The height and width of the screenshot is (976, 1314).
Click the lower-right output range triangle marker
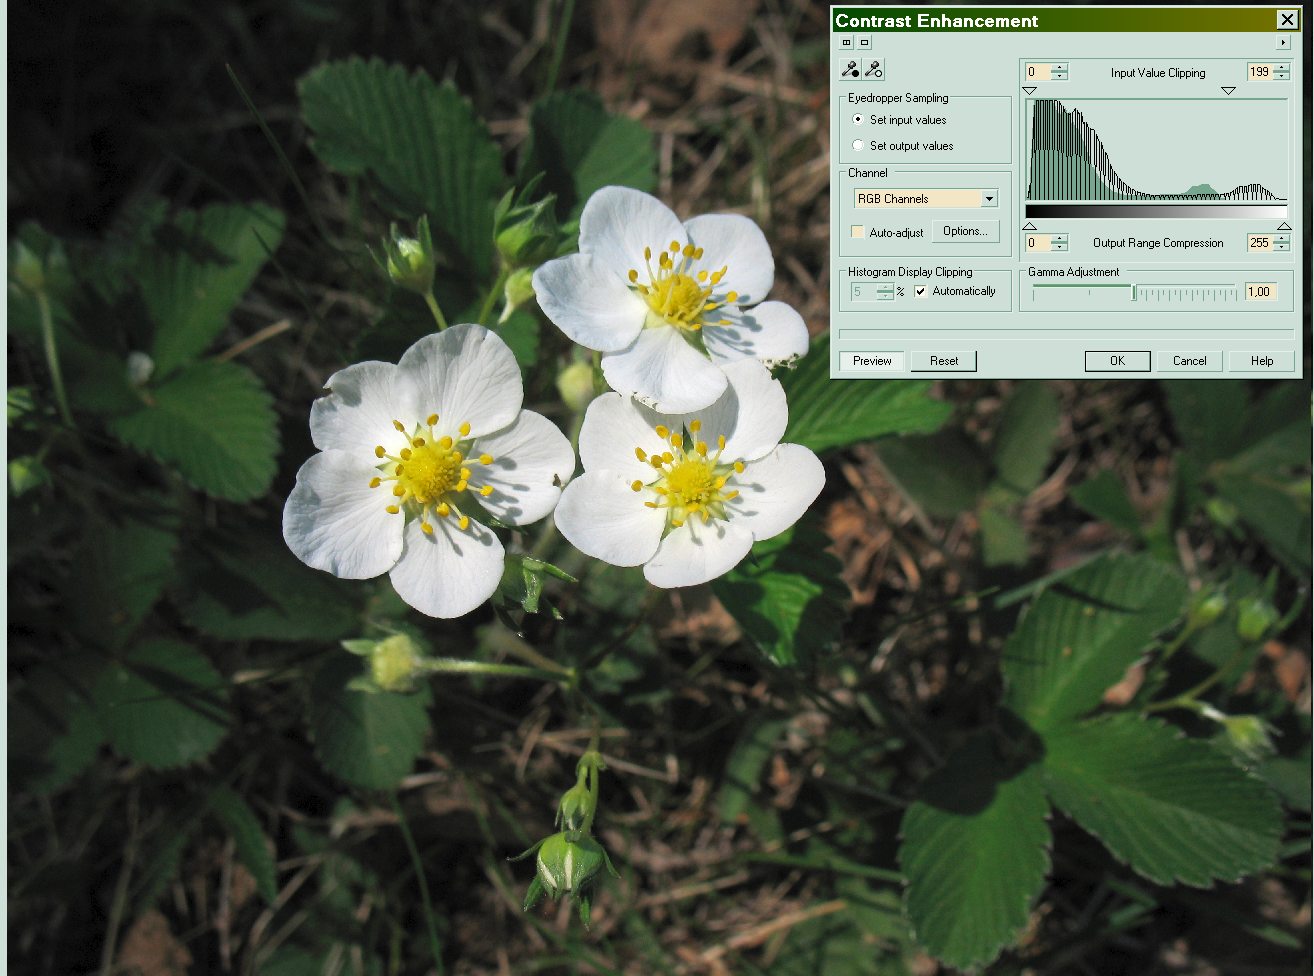(x=1284, y=226)
